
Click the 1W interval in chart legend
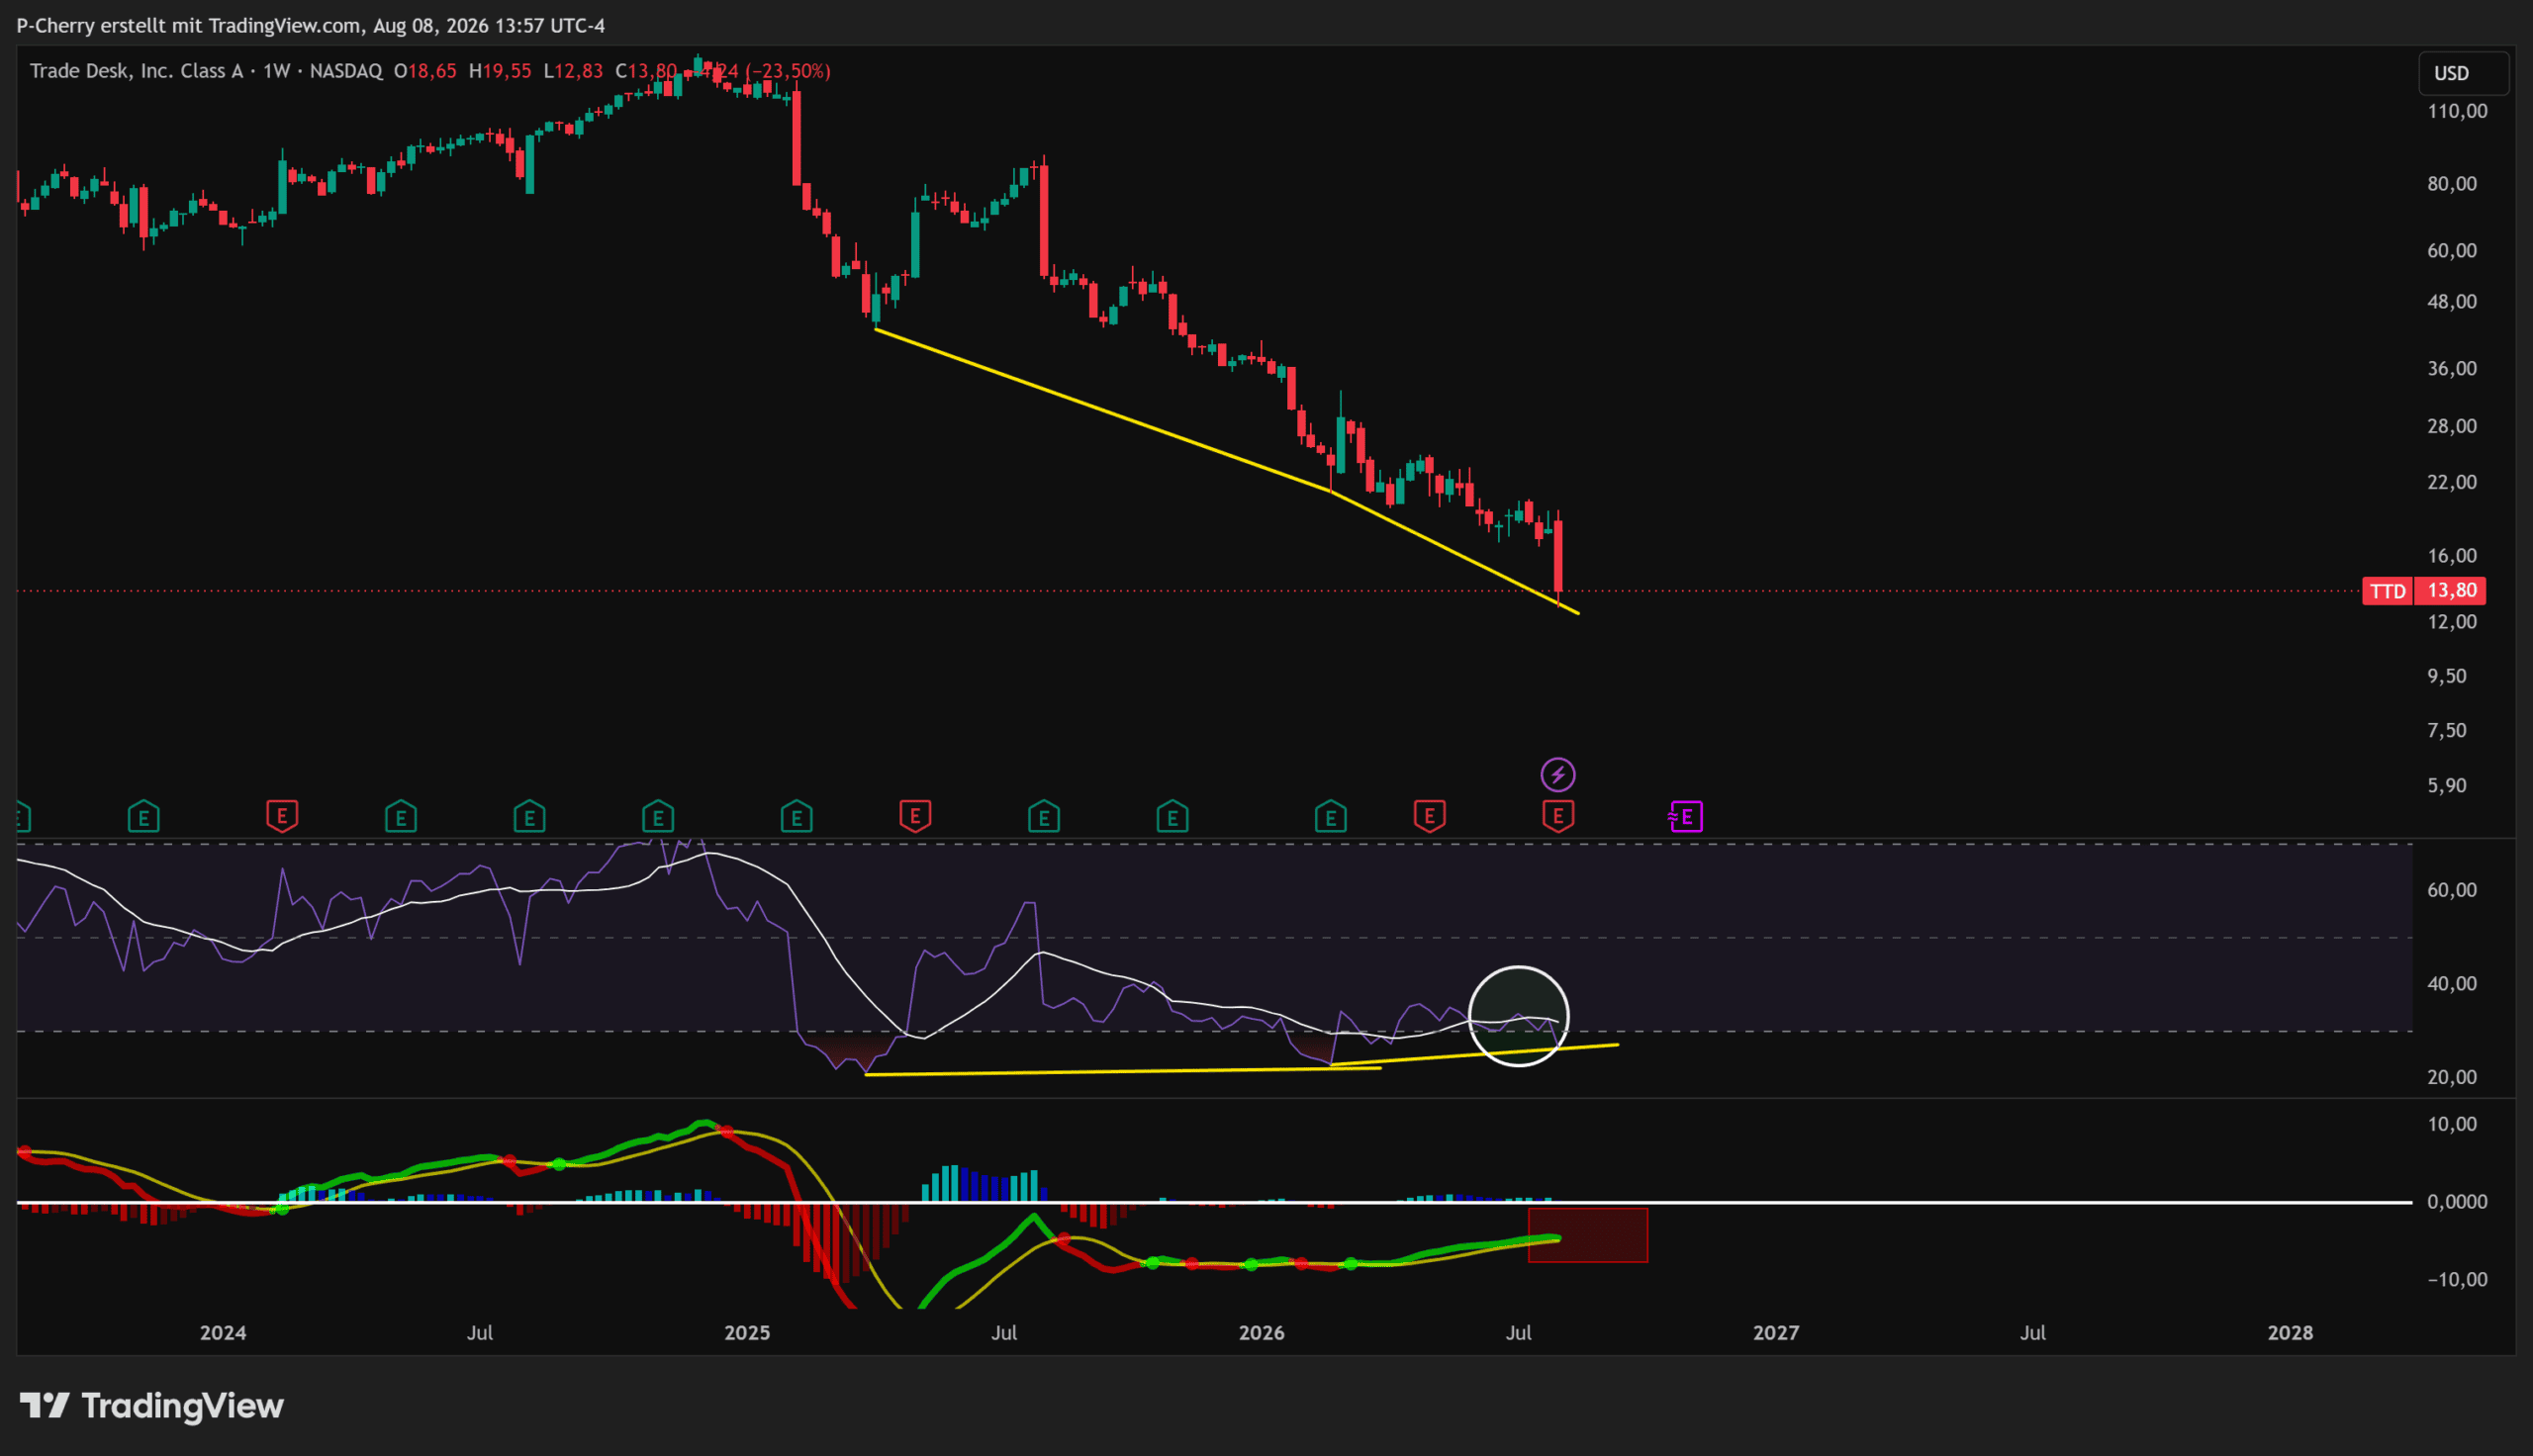click(276, 71)
